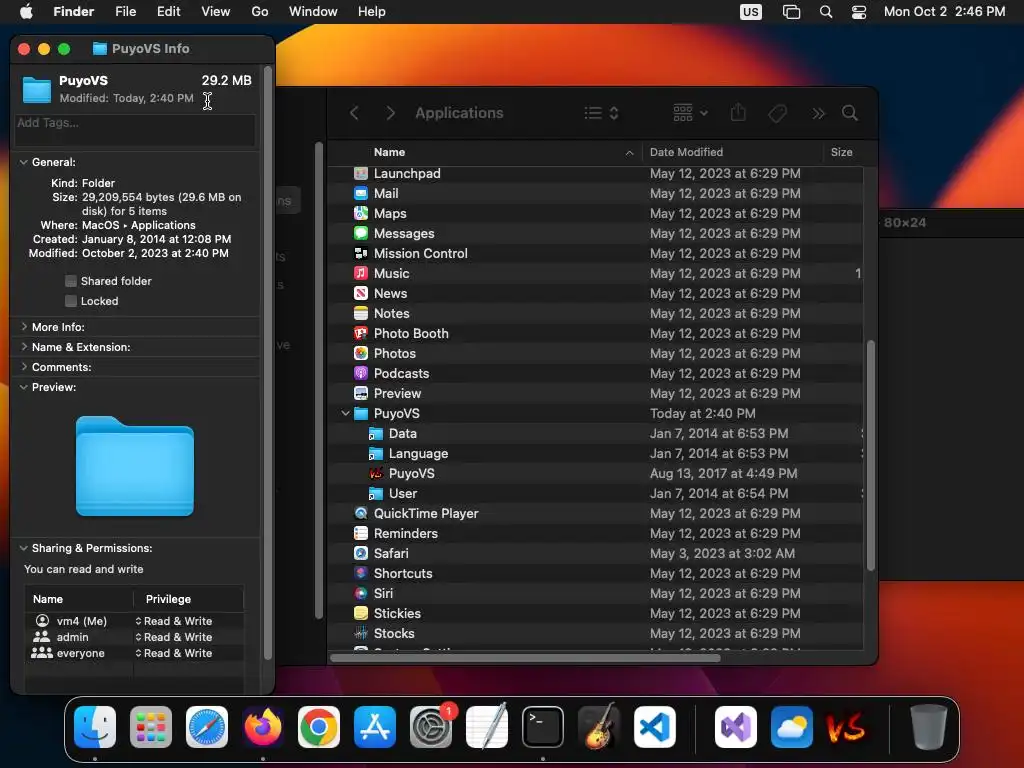Change vm4 (Me) privilege dropdown

point(174,621)
